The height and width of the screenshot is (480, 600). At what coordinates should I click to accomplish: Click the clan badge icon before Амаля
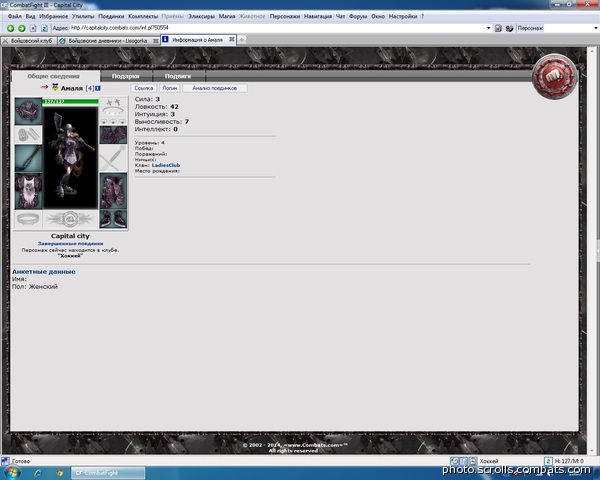[x=55, y=88]
